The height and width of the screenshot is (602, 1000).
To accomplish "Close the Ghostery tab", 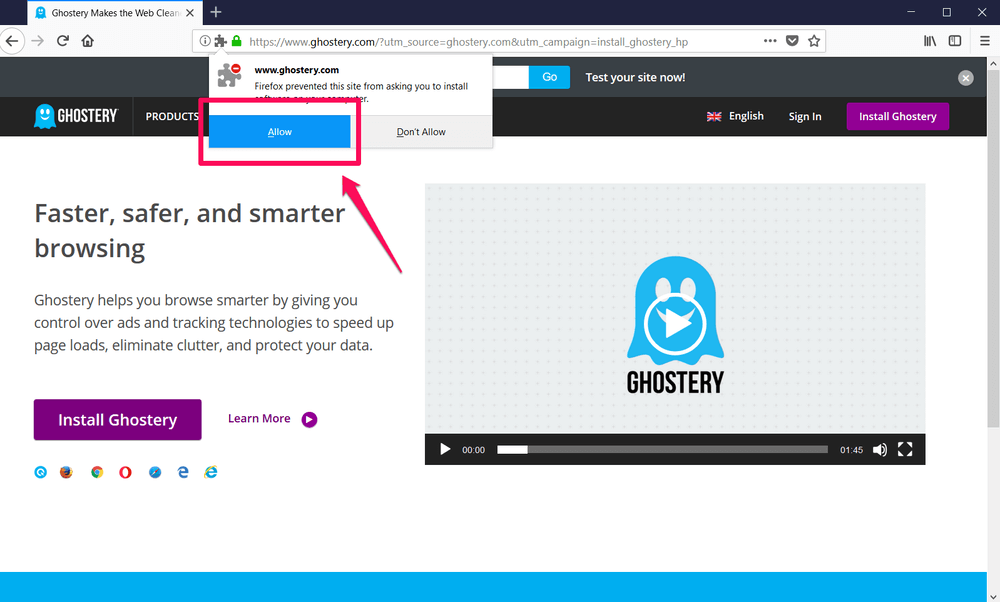I will (x=189, y=13).
